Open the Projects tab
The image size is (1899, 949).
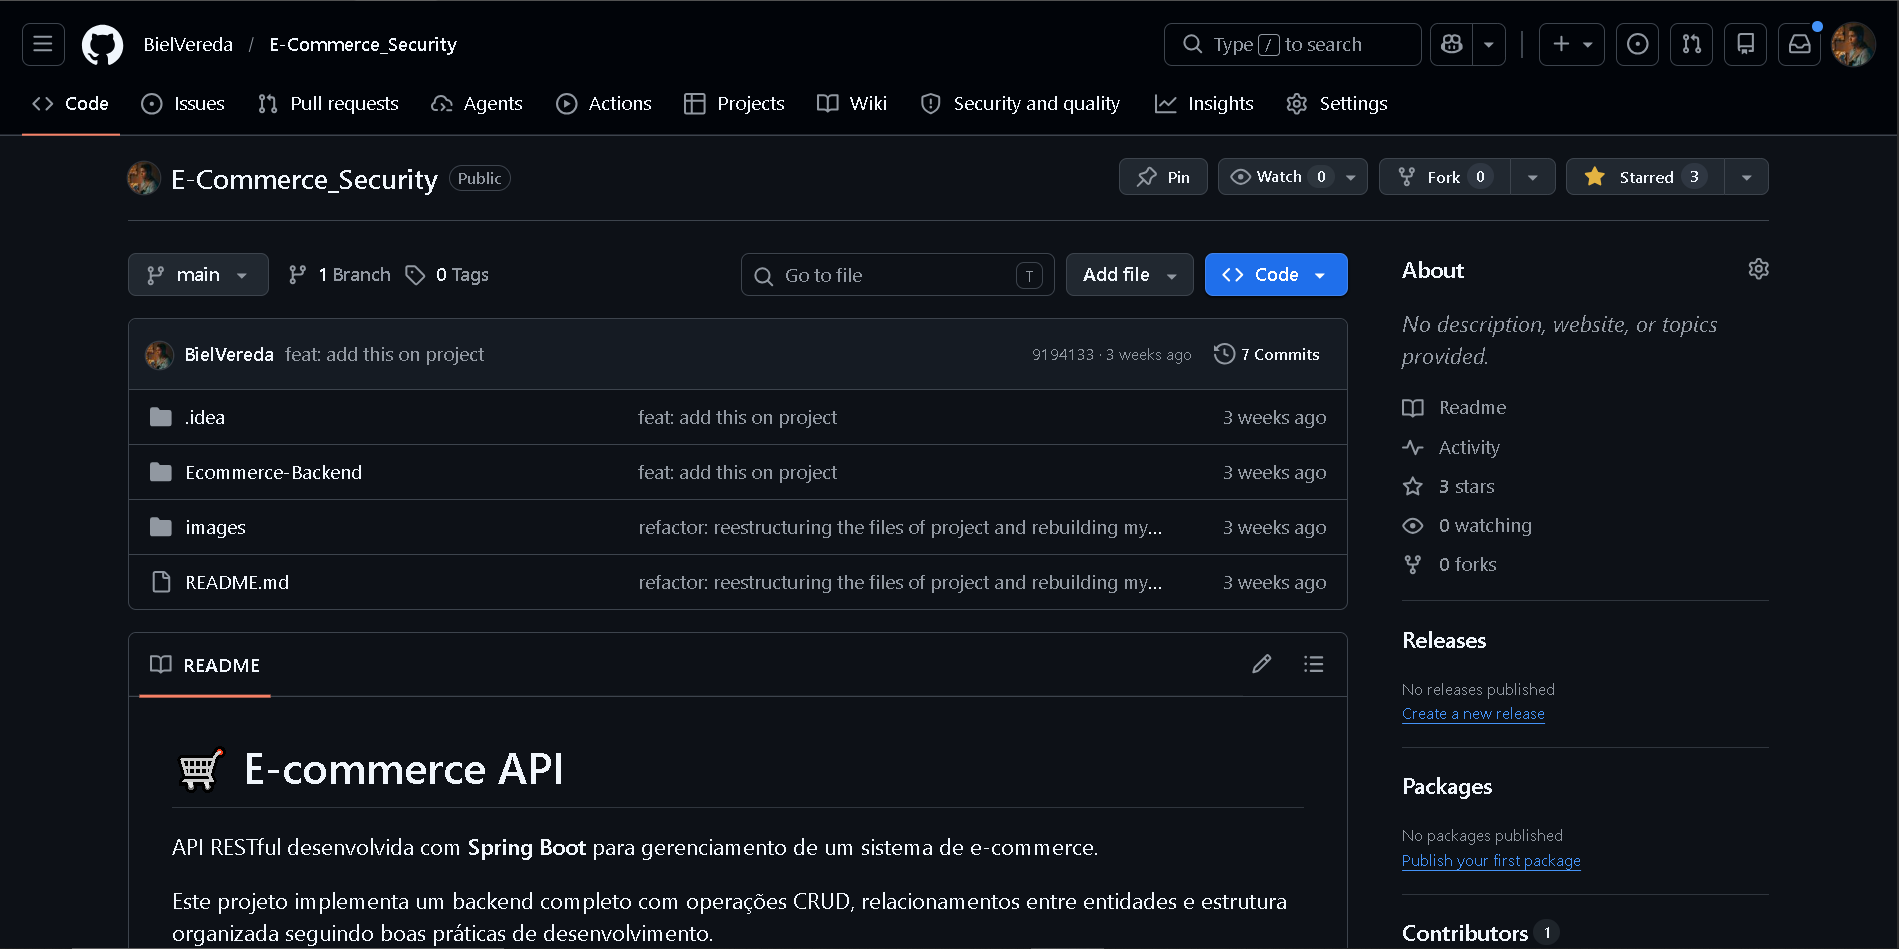pyautogui.click(x=734, y=103)
